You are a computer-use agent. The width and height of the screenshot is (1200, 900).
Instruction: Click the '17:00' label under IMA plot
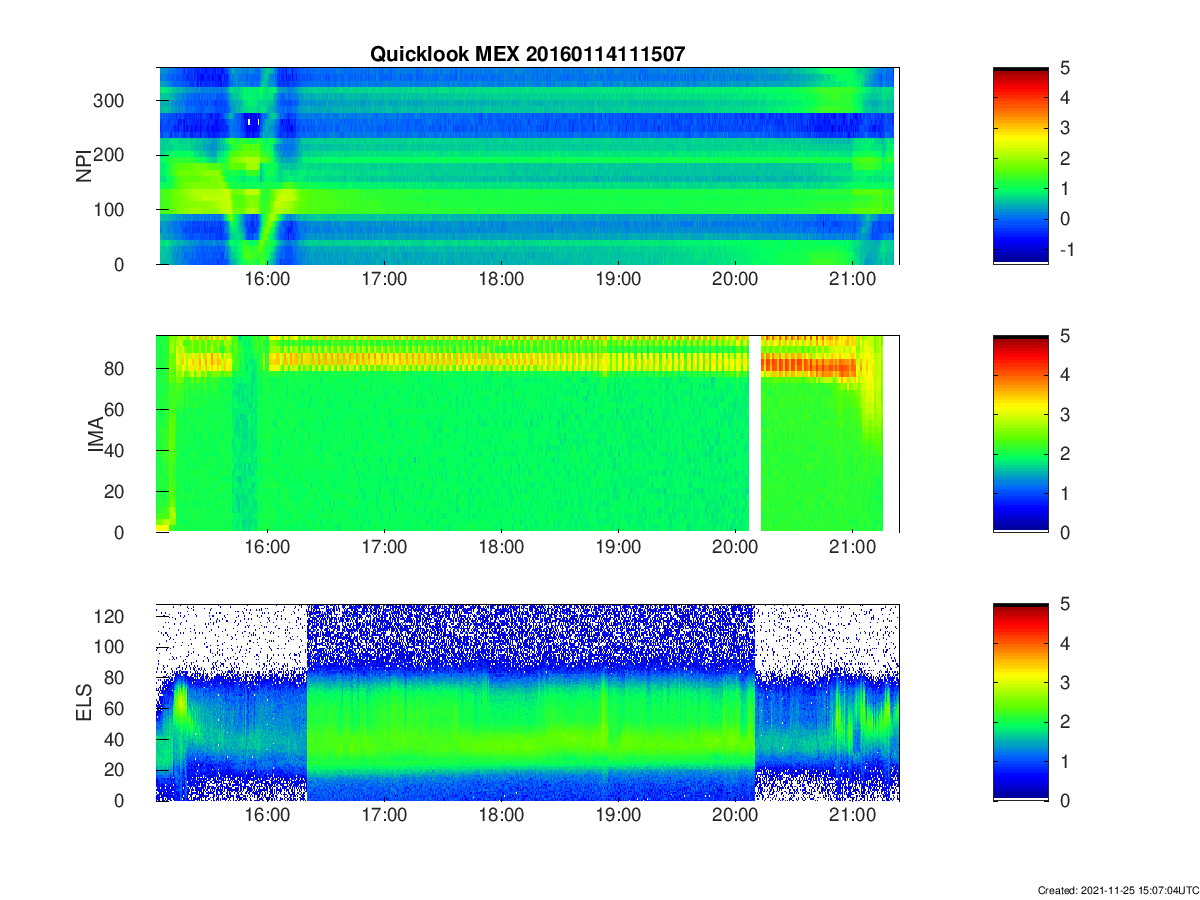pyautogui.click(x=384, y=549)
